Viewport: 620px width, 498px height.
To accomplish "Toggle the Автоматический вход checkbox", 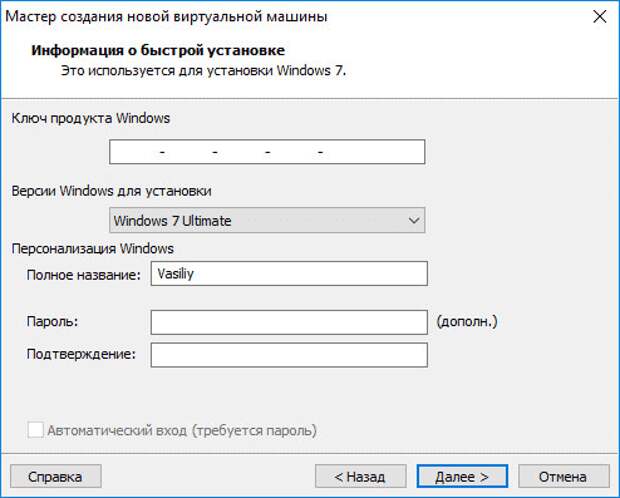I will (x=36, y=430).
